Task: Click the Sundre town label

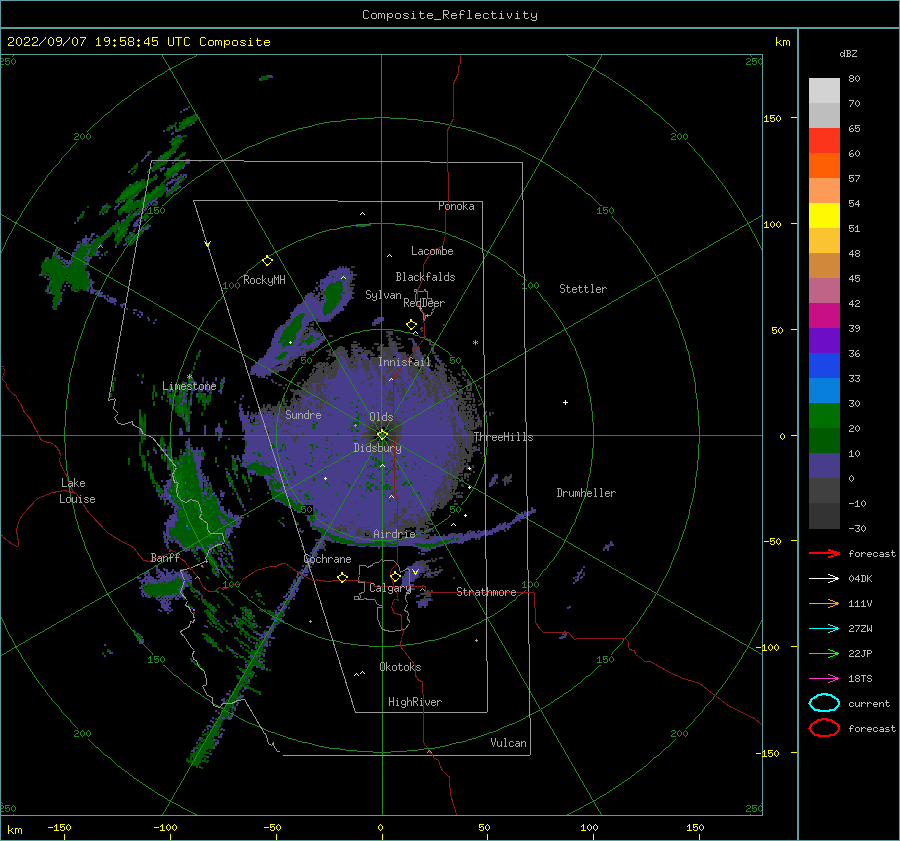Action: 303,414
